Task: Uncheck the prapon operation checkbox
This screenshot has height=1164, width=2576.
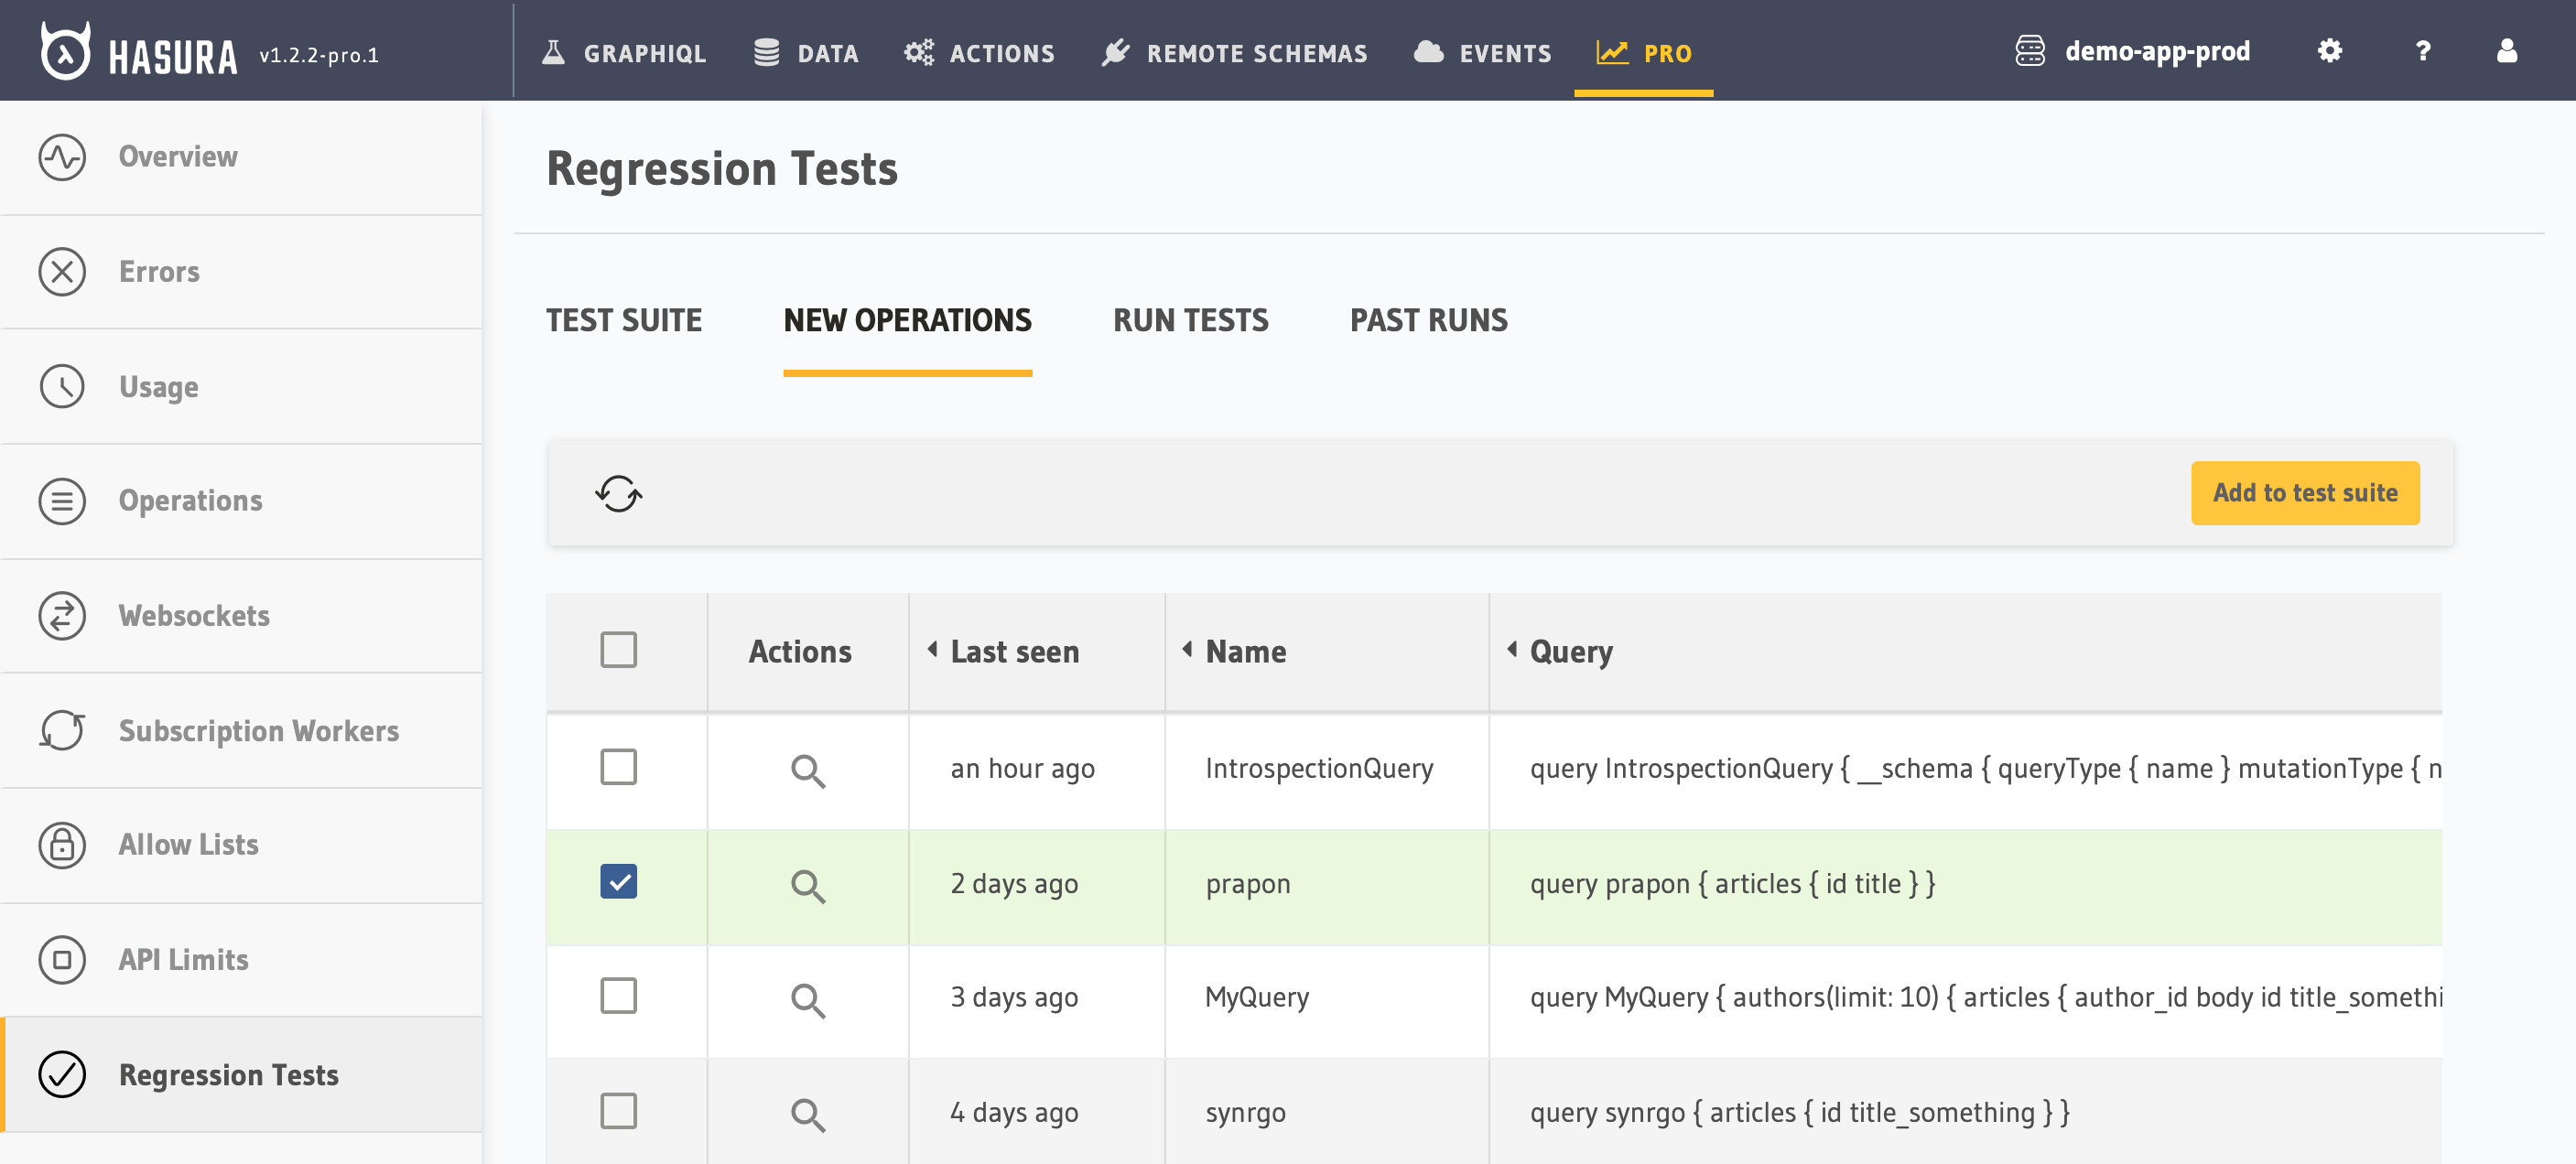Action: pyautogui.click(x=618, y=880)
